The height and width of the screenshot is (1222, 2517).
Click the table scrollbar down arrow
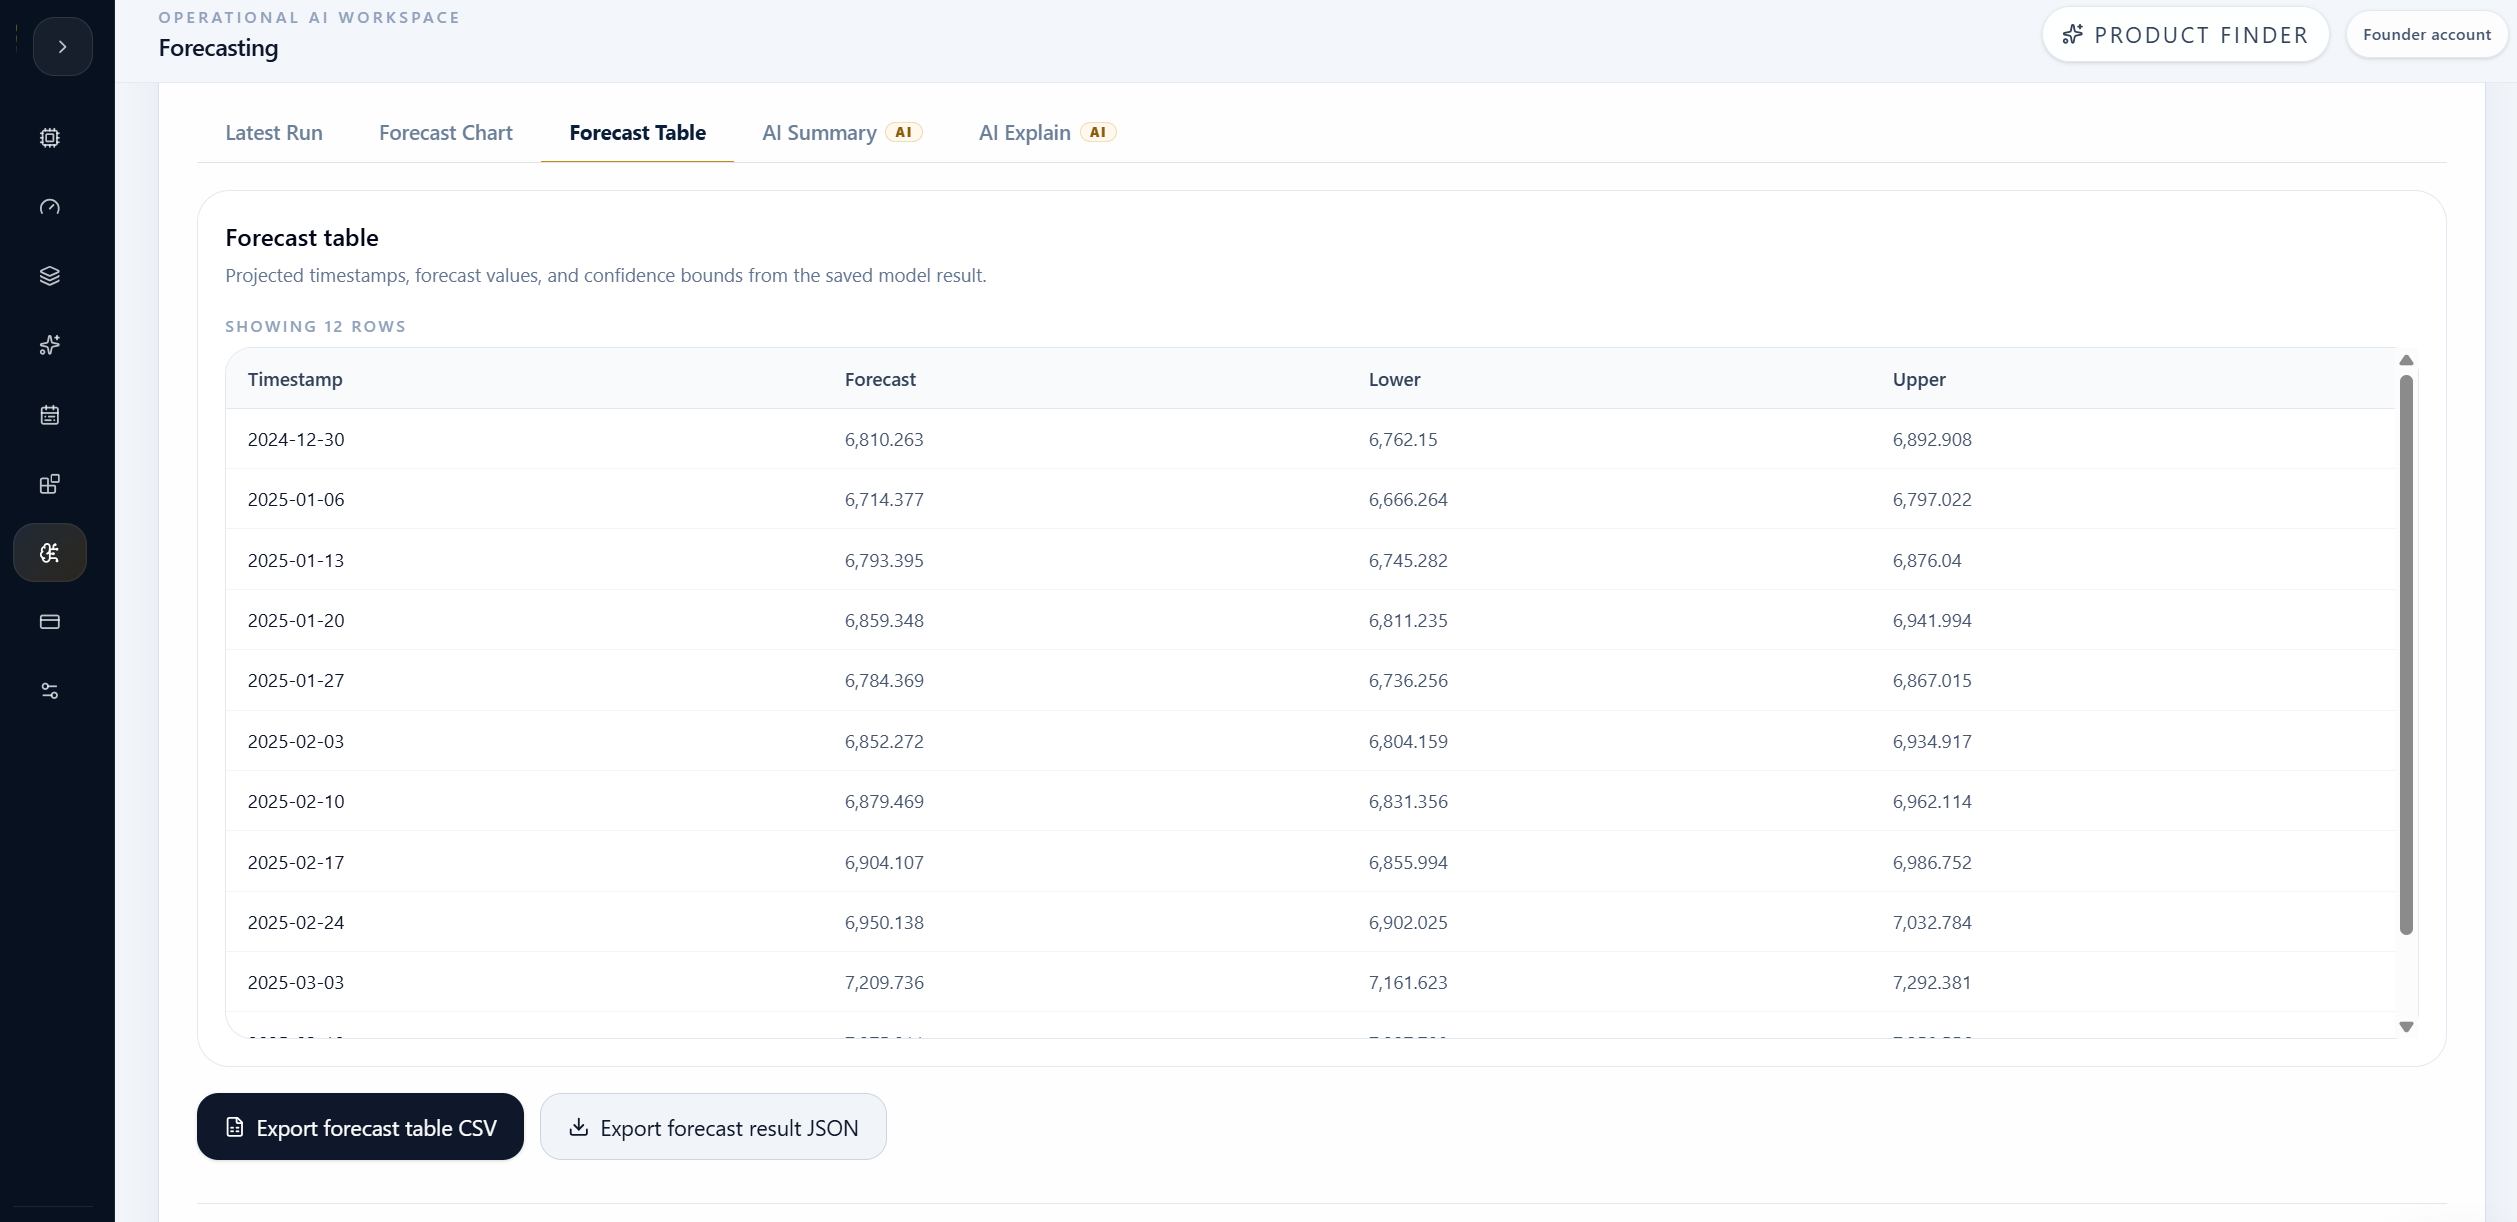2406,1027
